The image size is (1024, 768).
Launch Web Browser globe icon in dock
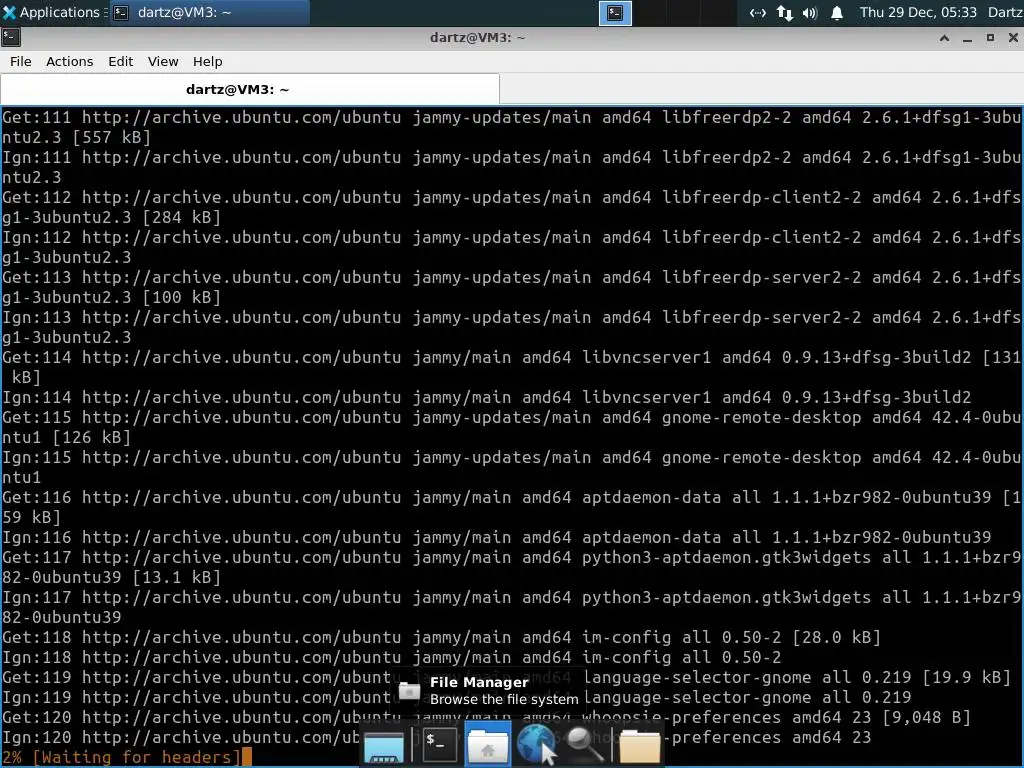[536, 744]
